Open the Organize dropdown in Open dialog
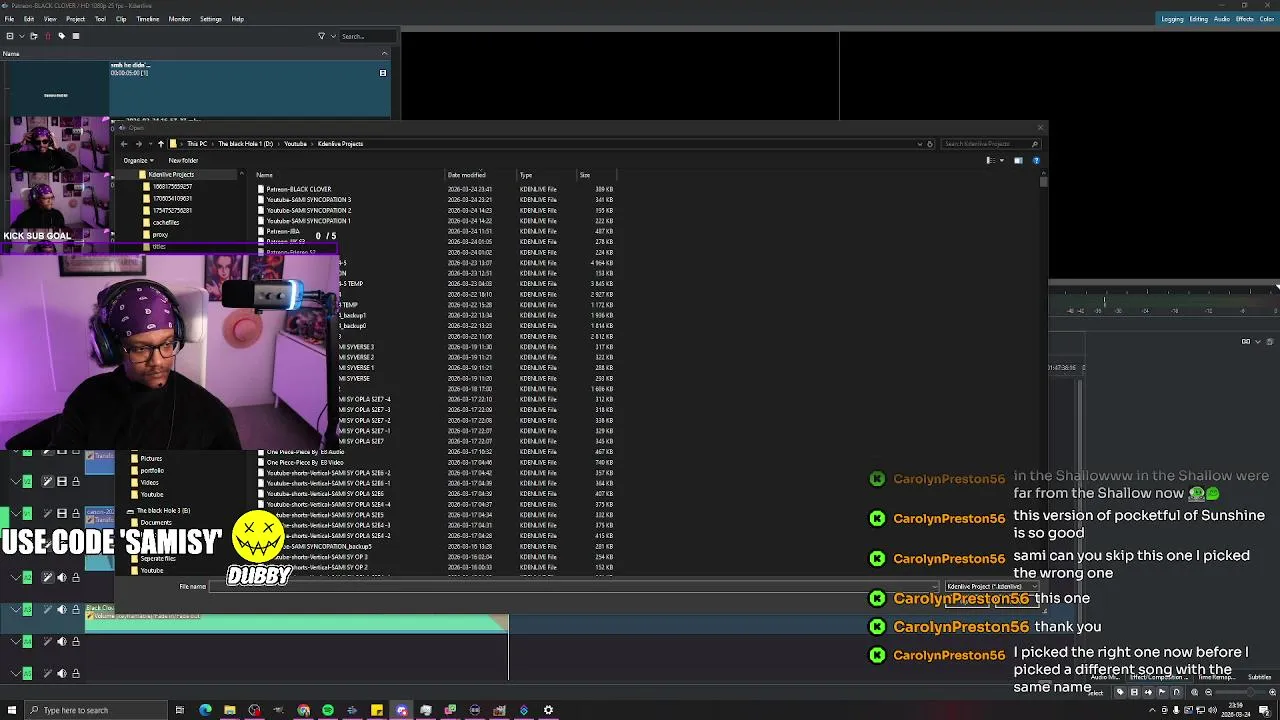The height and width of the screenshot is (720, 1280). (x=138, y=160)
